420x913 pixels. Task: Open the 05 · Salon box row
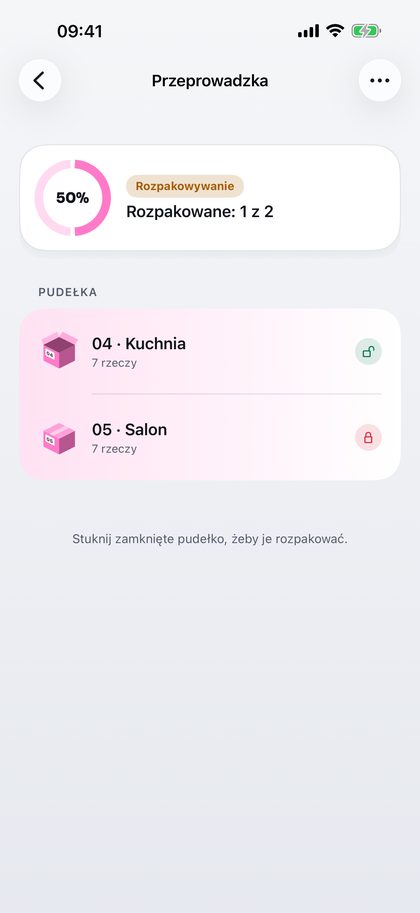pos(210,437)
